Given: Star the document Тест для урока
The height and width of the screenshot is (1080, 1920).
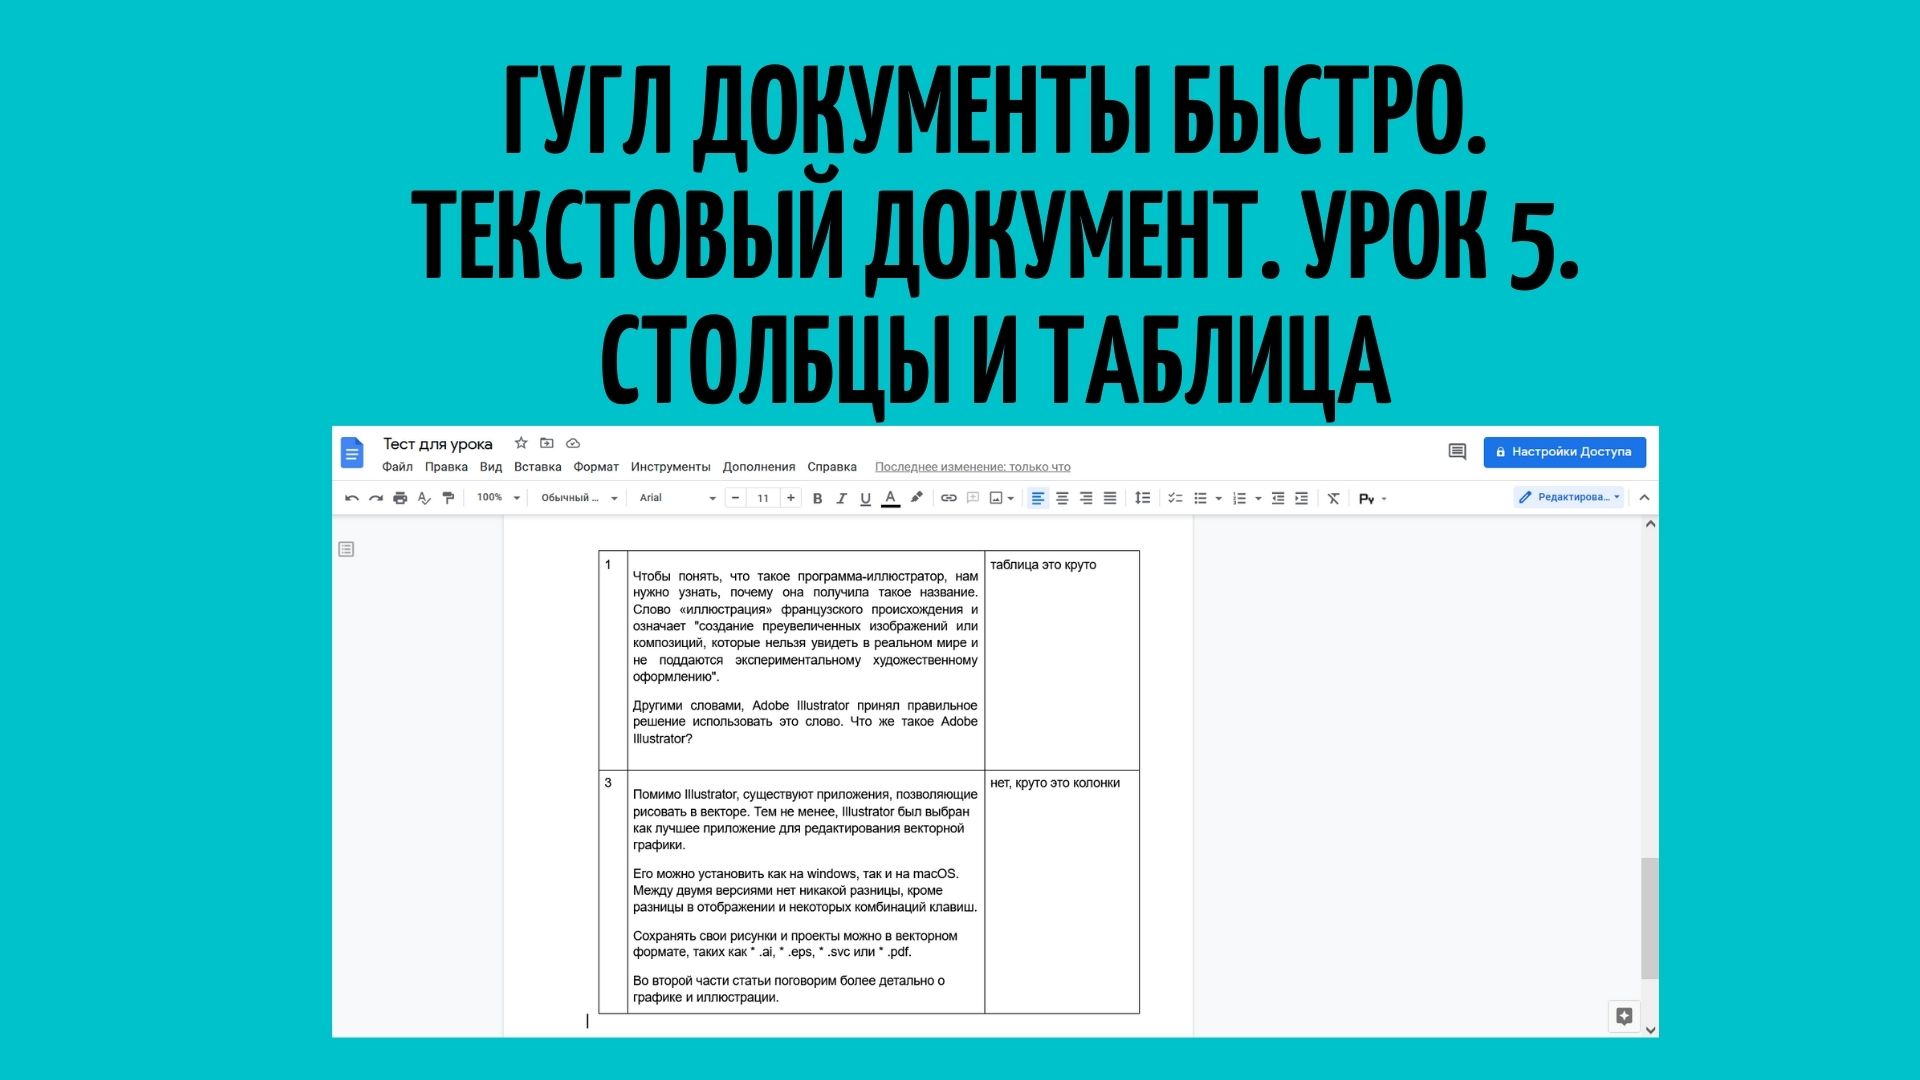Looking at the screenshot, I should click(520, 443).
